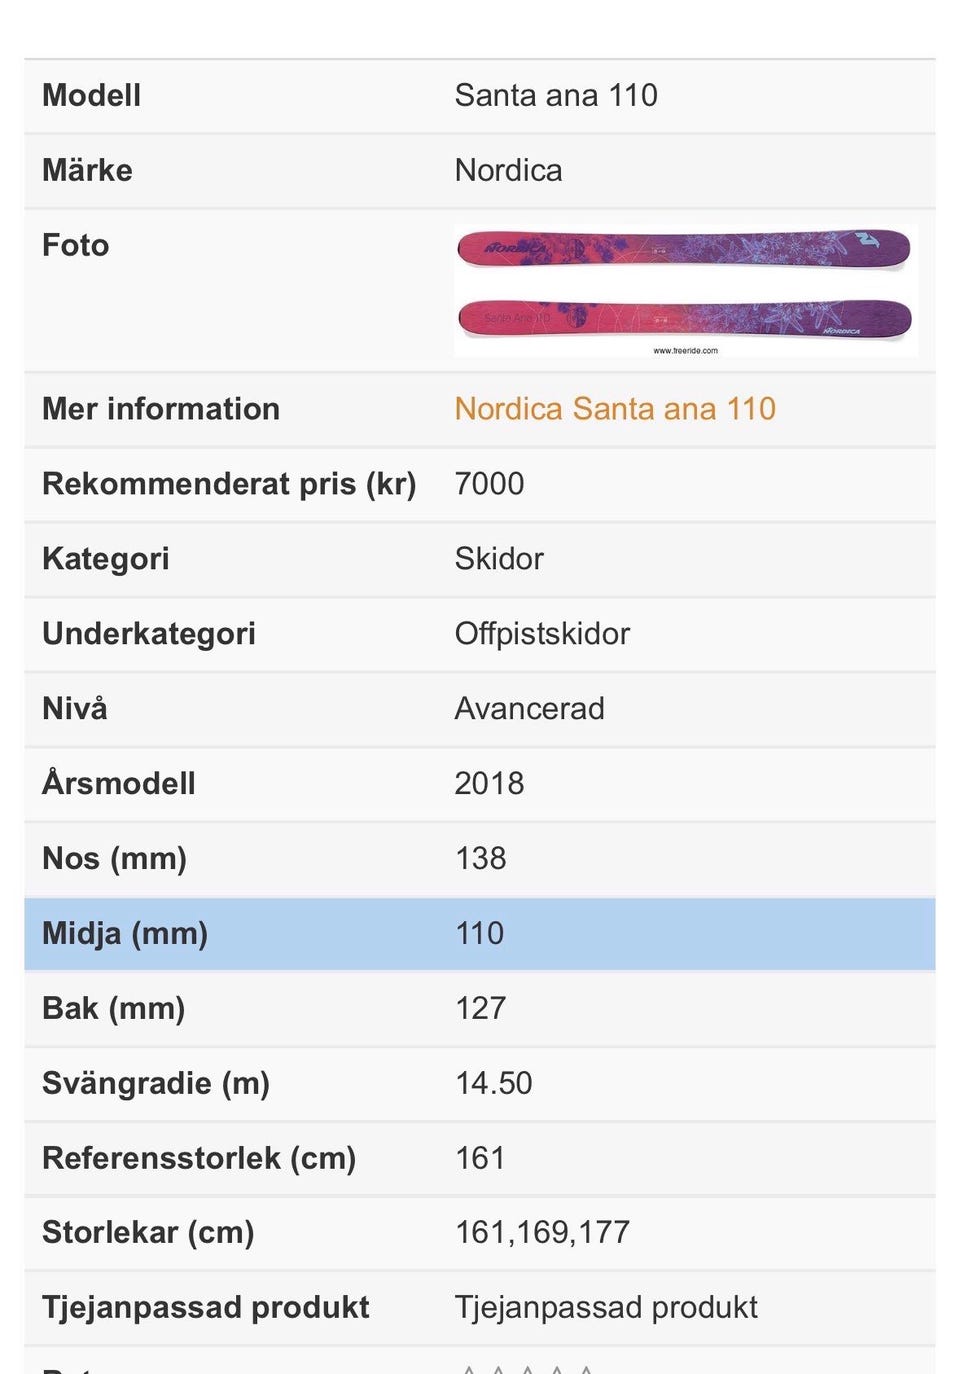Click the Underkategori value Offpistskidor
960x1374 pixels.
tap(542, 634)
